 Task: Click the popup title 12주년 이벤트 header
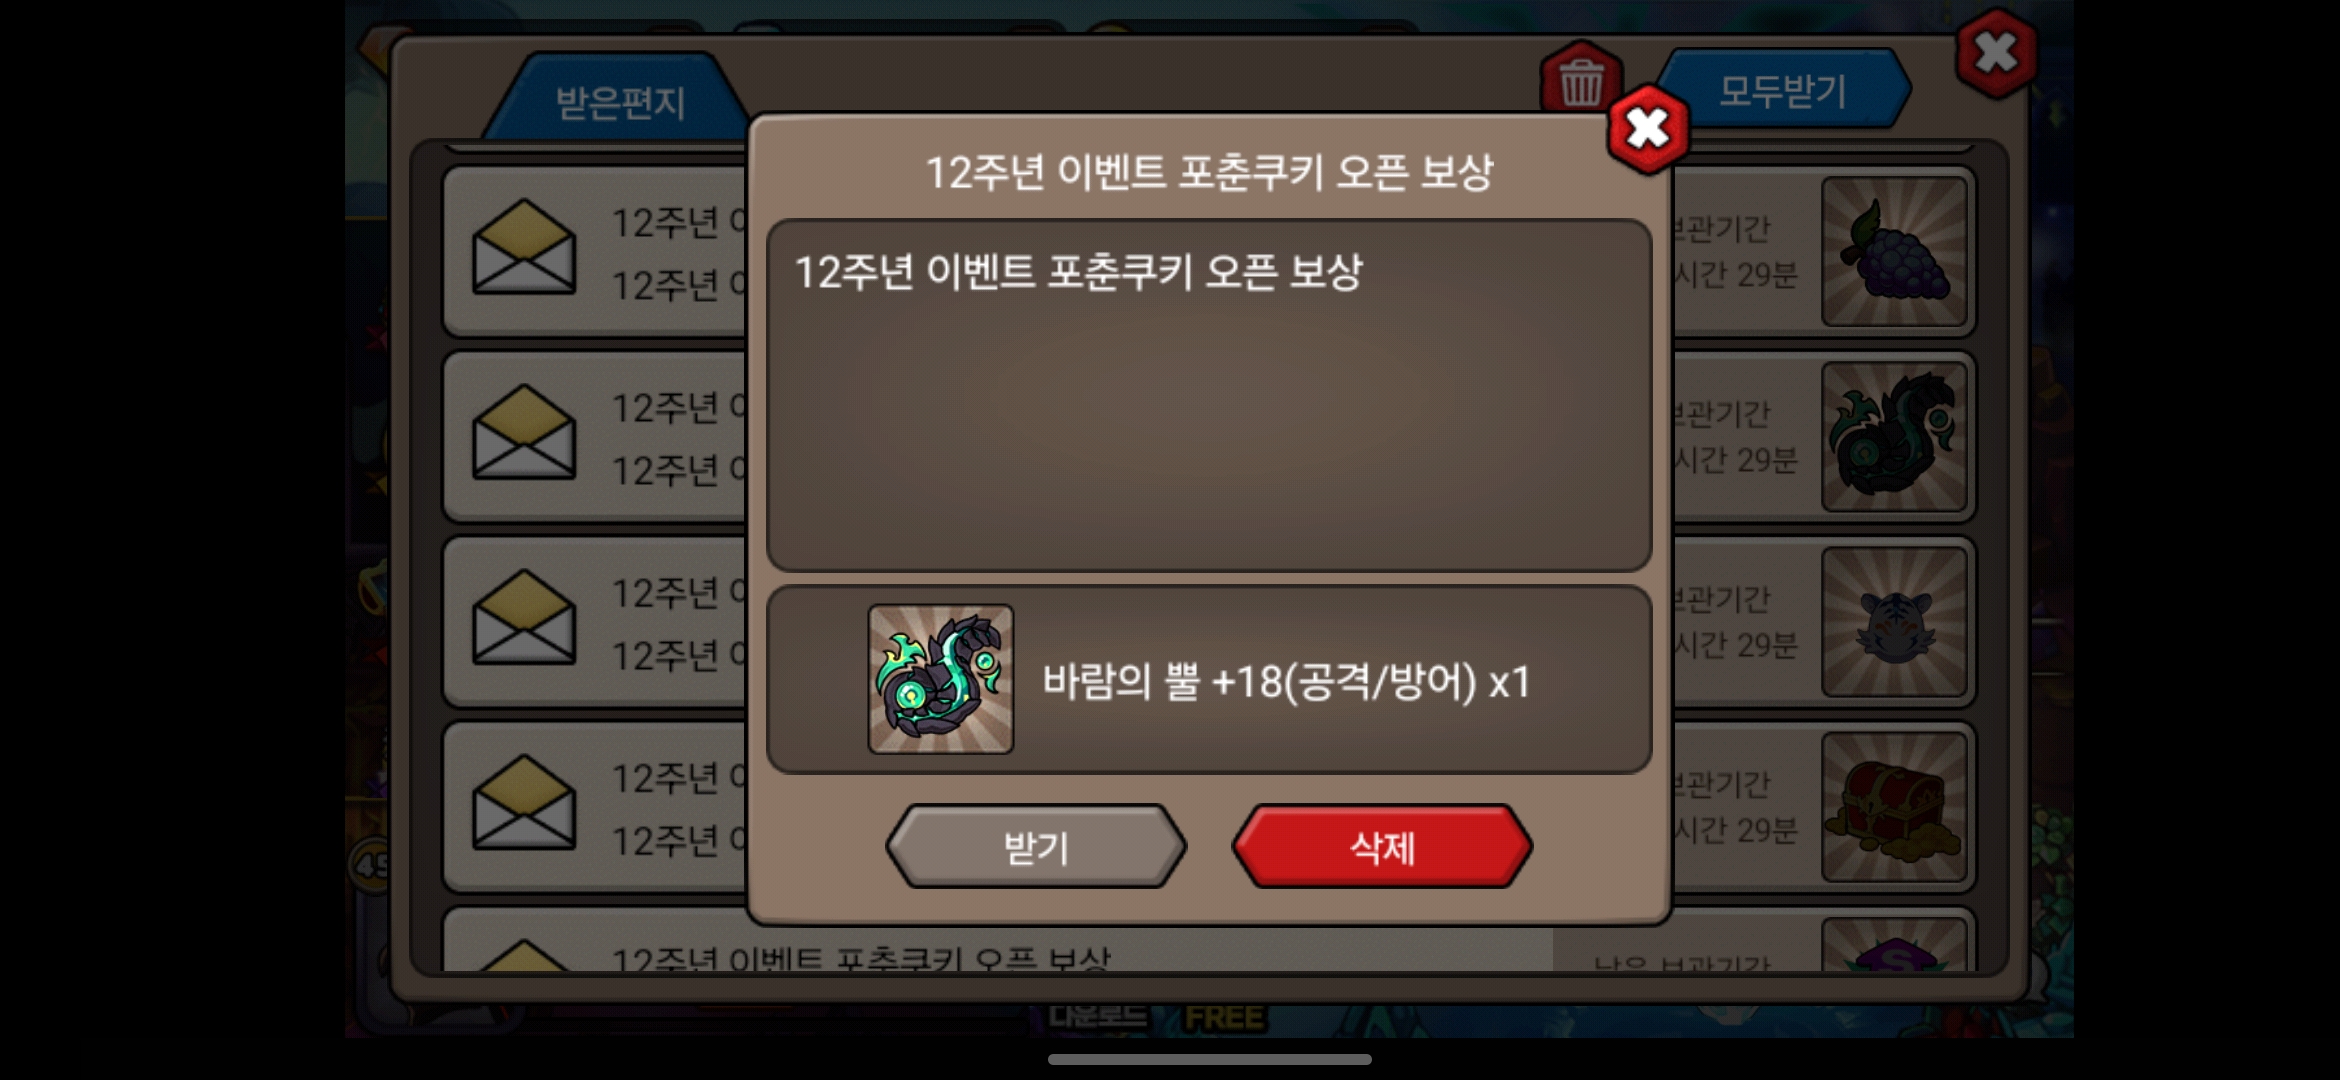coord(1209,172)
